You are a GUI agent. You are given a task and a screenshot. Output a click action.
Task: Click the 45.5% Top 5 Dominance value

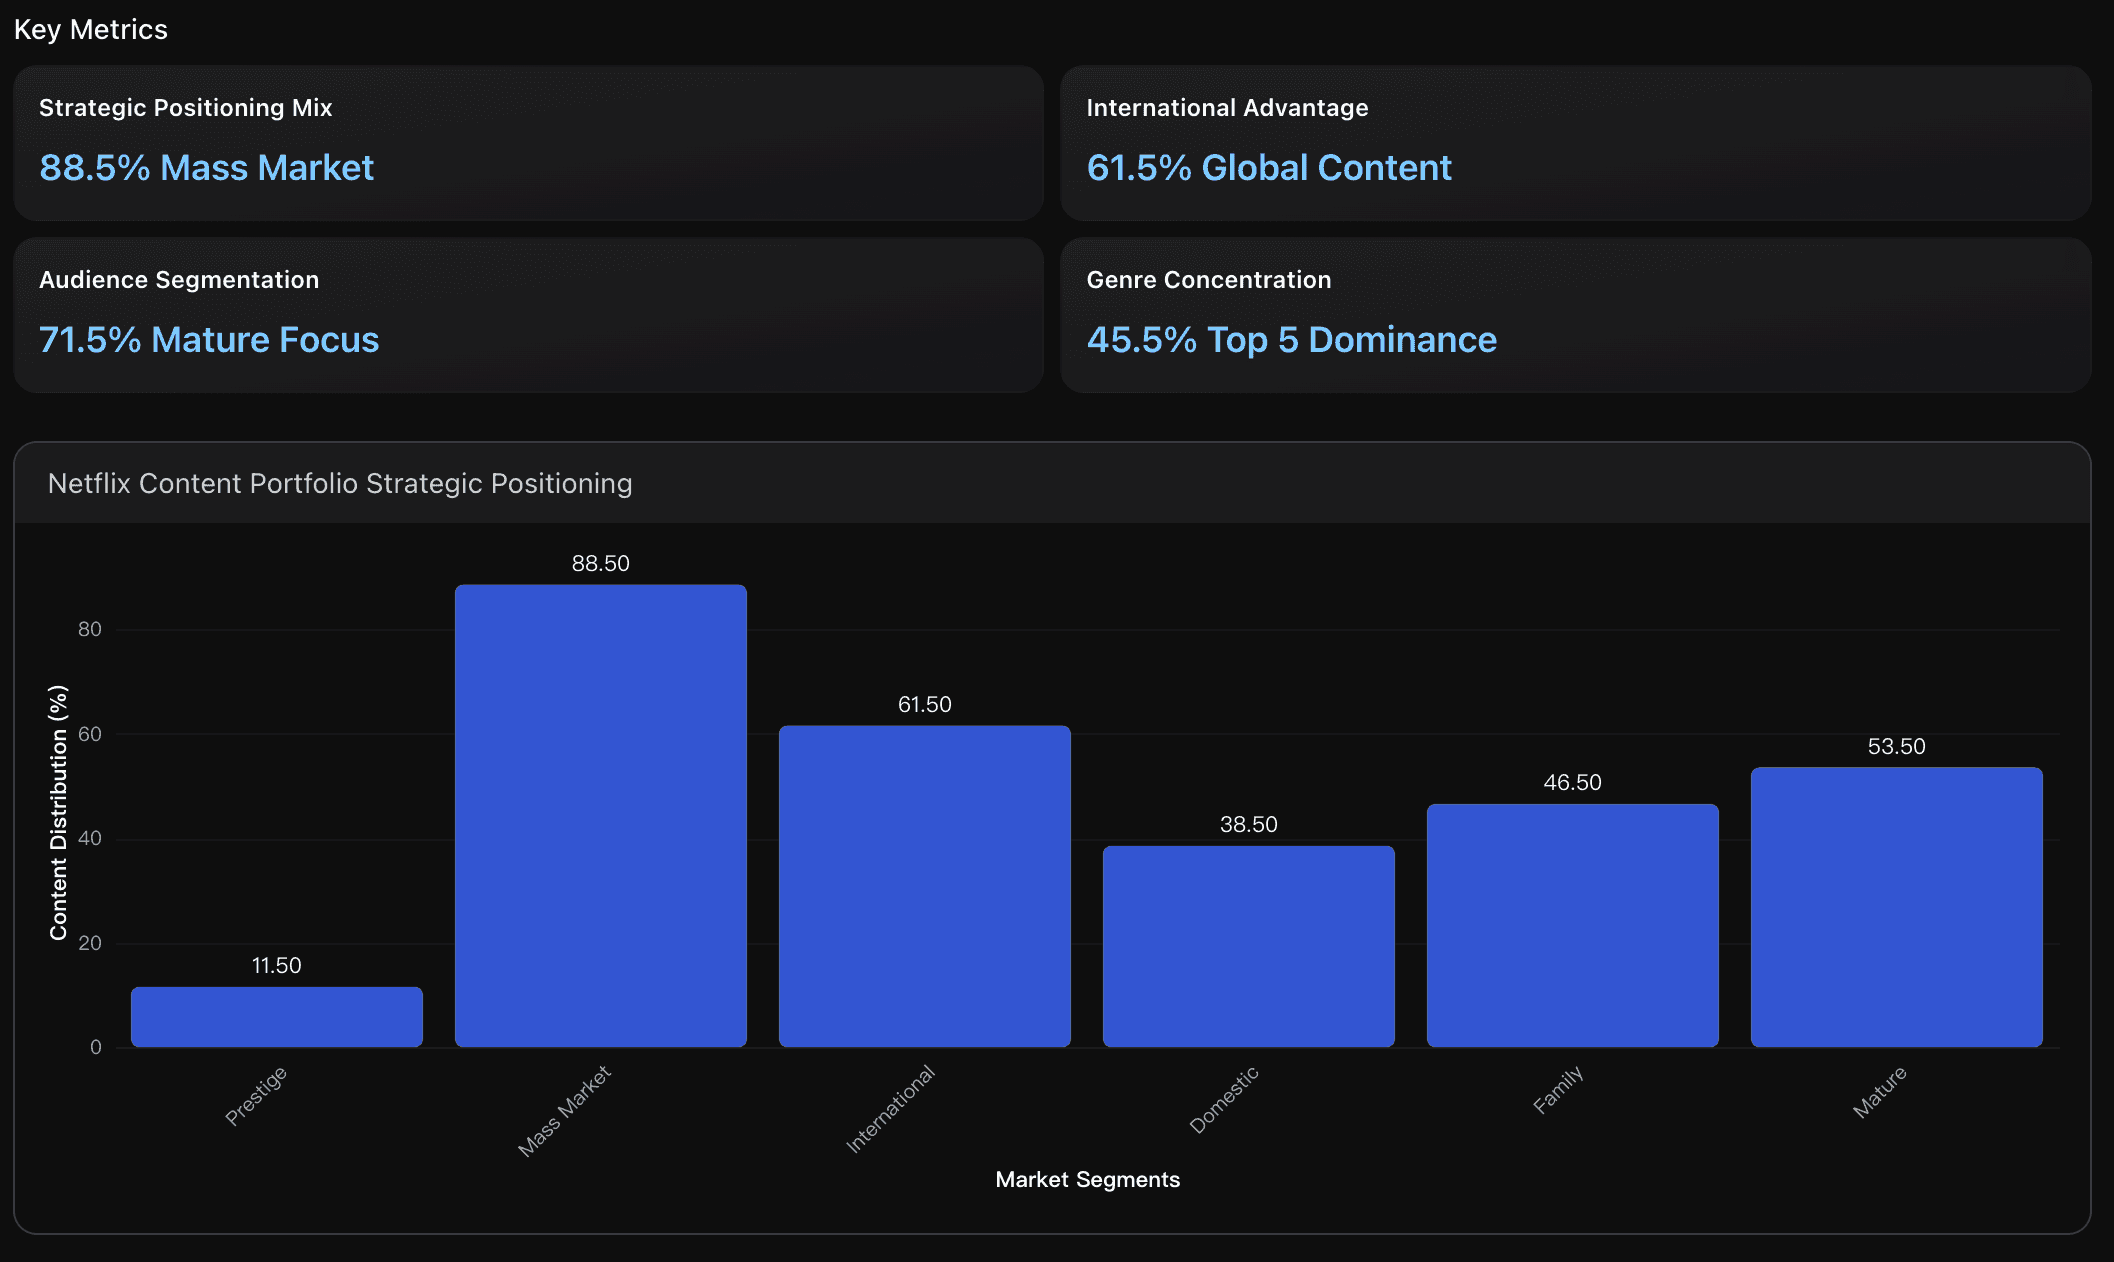(x=1292, y=340)
